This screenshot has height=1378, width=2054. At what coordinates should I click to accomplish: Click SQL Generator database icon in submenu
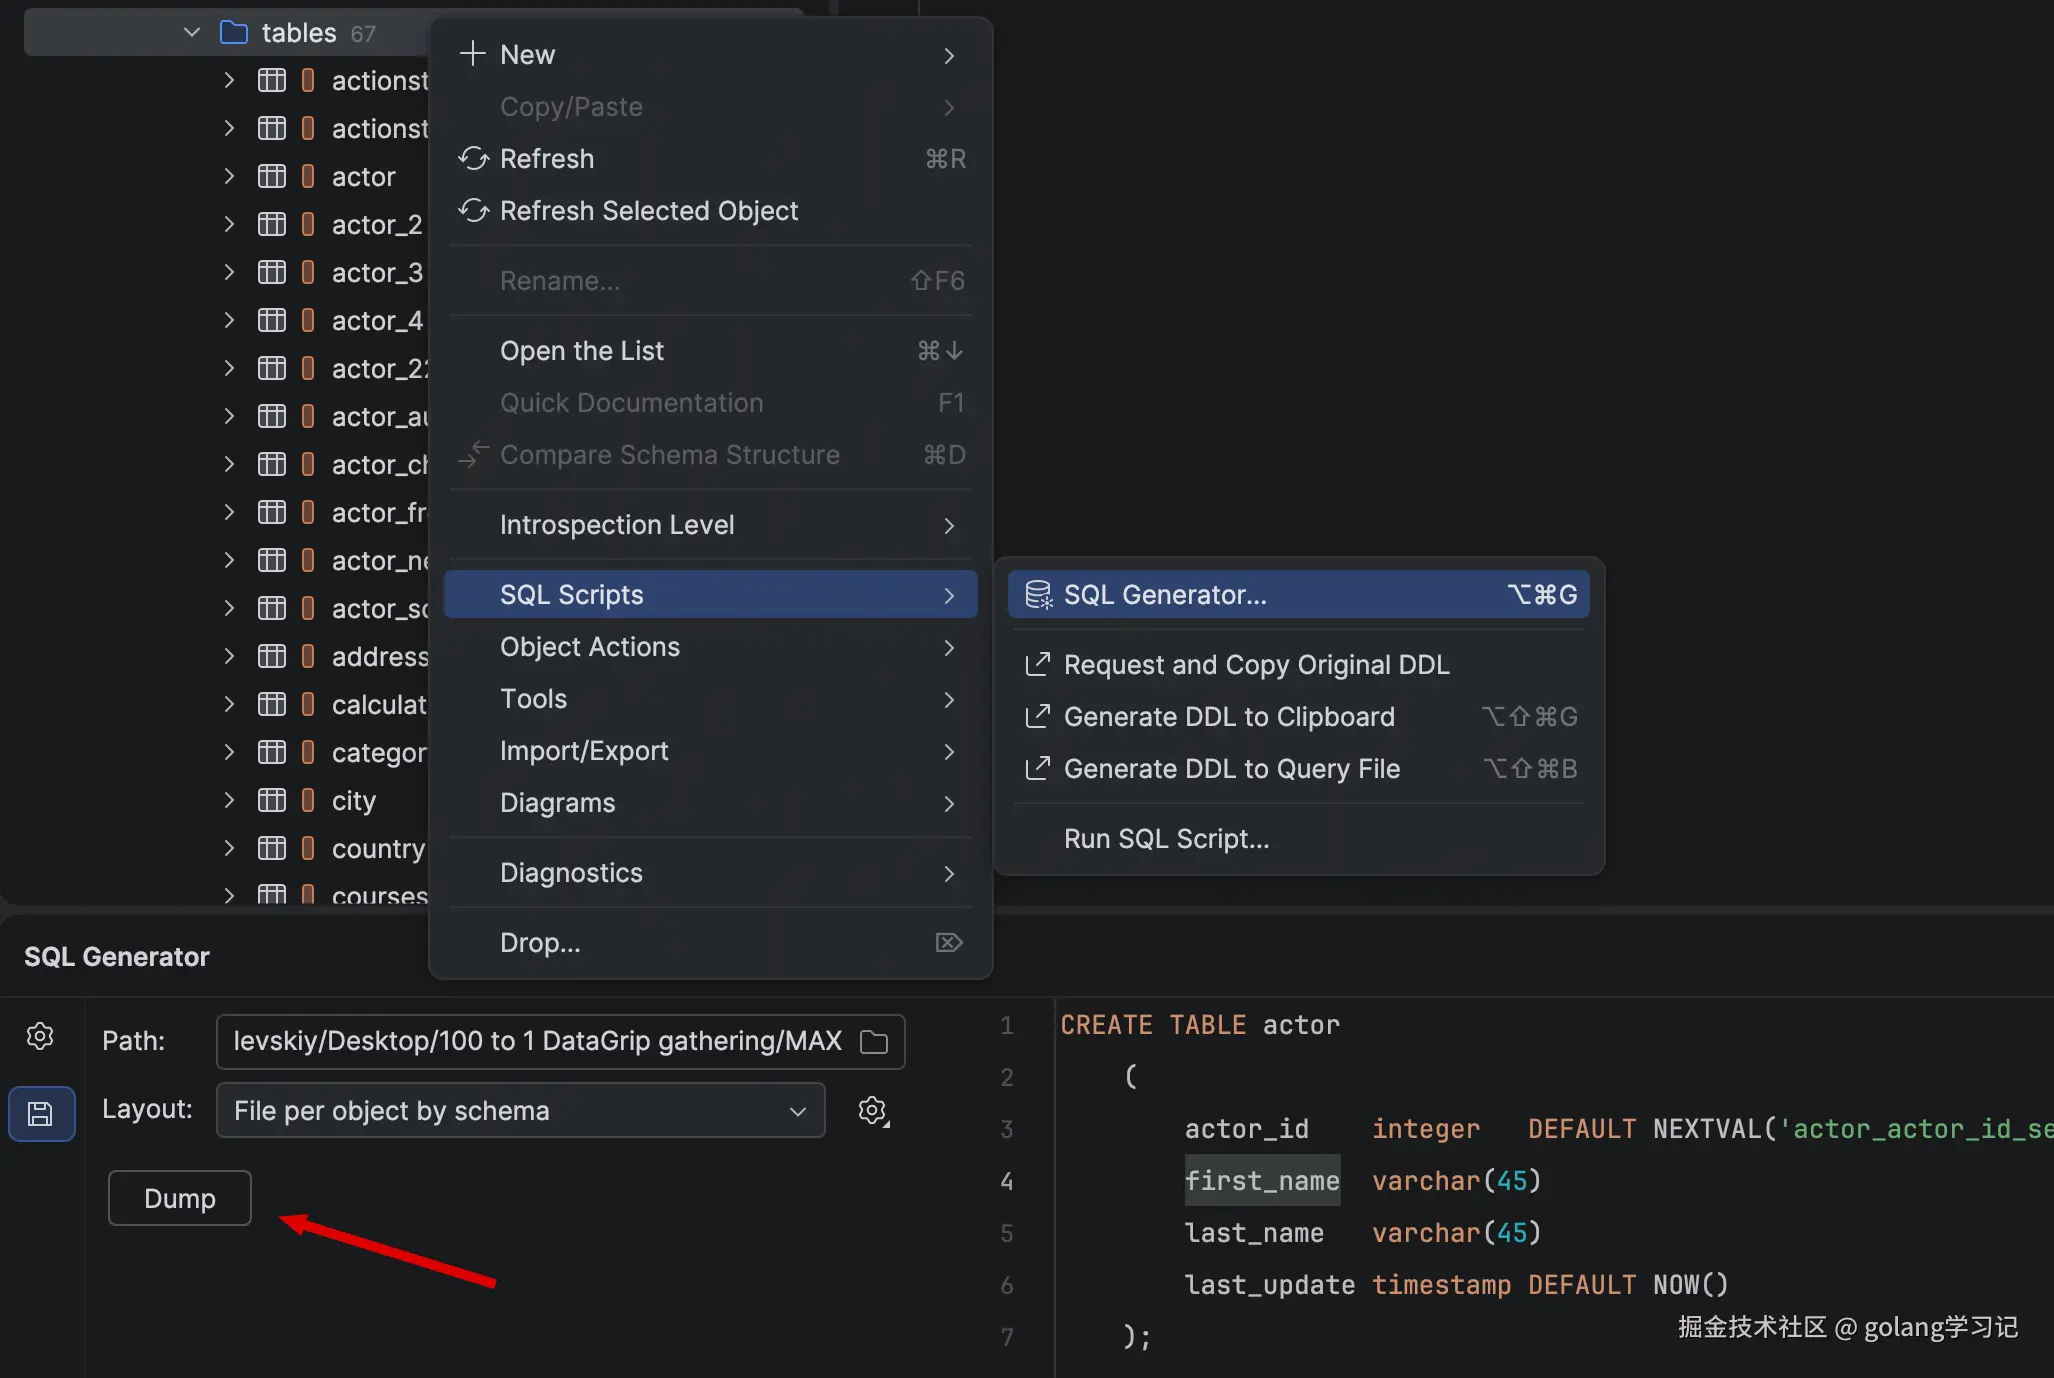point(1039,595)
